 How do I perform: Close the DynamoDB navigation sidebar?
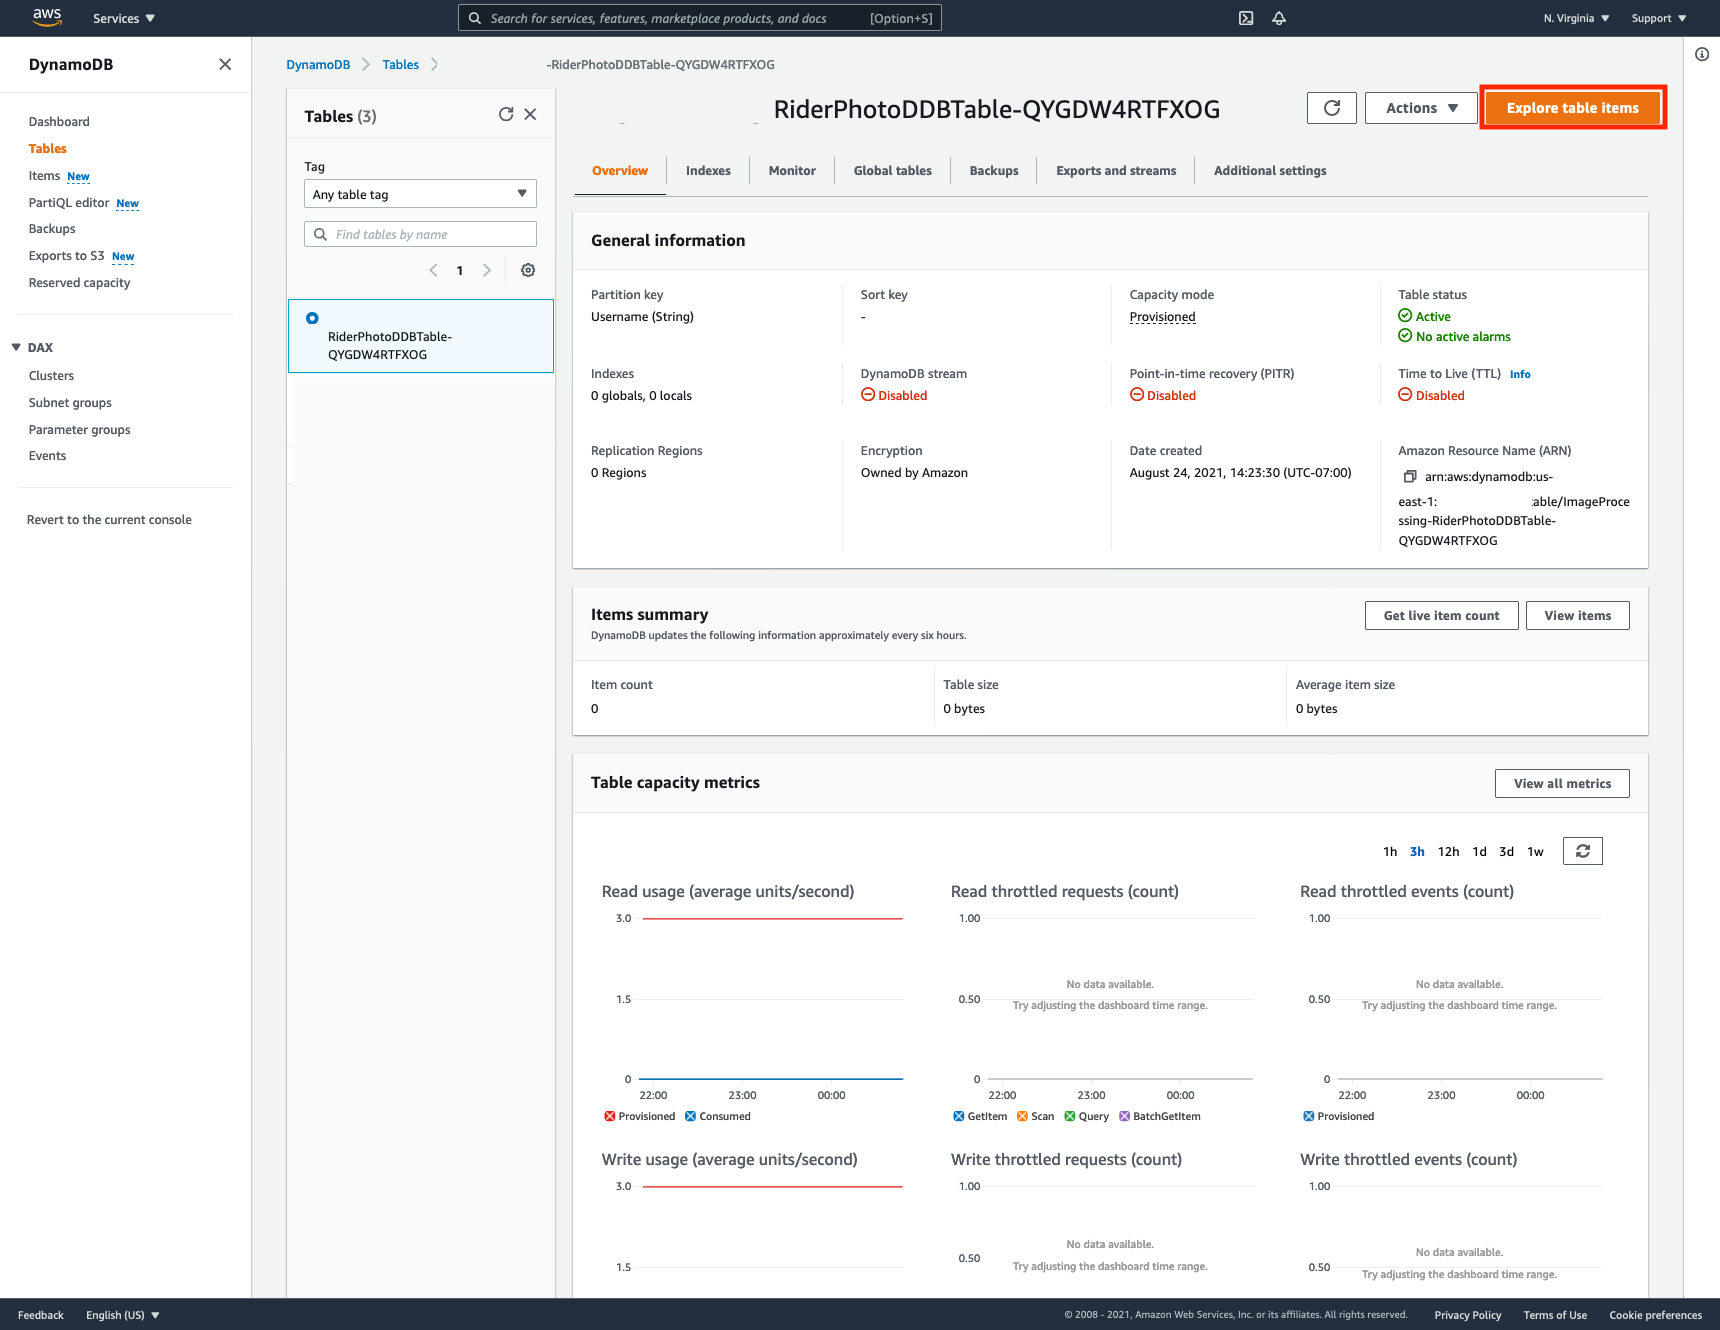pyautogui.click(x=225, y=64)
